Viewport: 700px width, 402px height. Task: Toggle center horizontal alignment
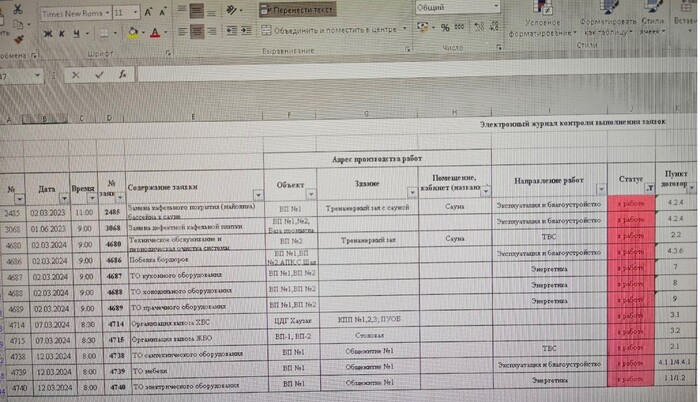[x=197, y=31]
